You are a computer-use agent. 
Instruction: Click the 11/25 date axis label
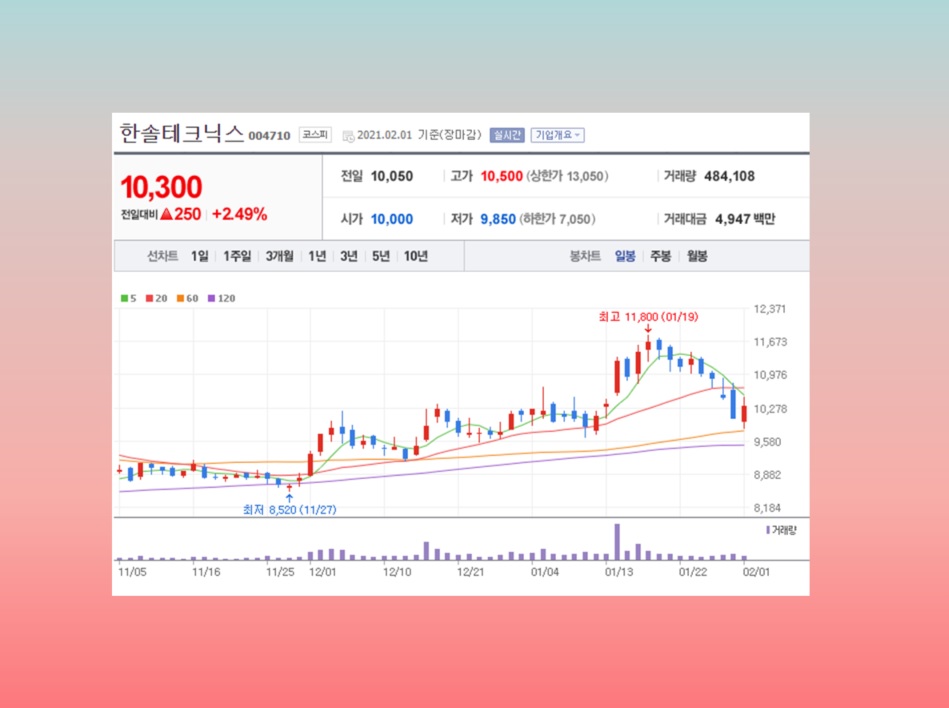(280, 572)
